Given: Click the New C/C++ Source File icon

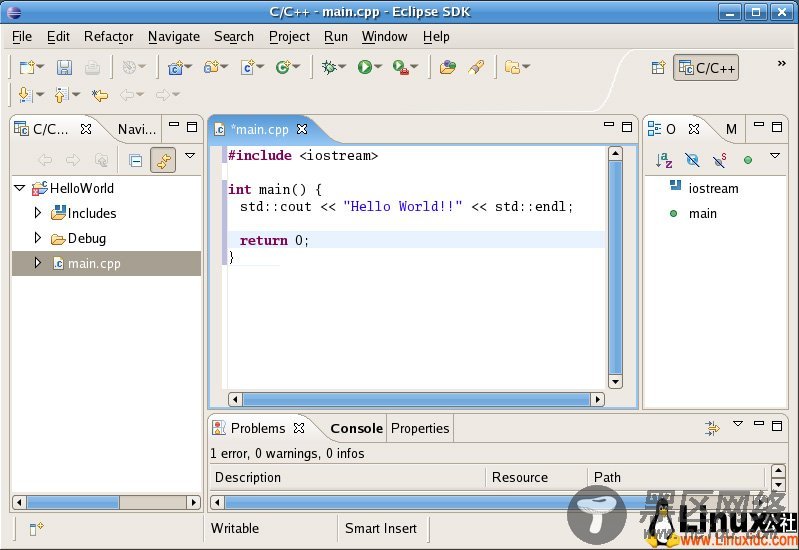Looking at the screenshot, I should [248, 67].
